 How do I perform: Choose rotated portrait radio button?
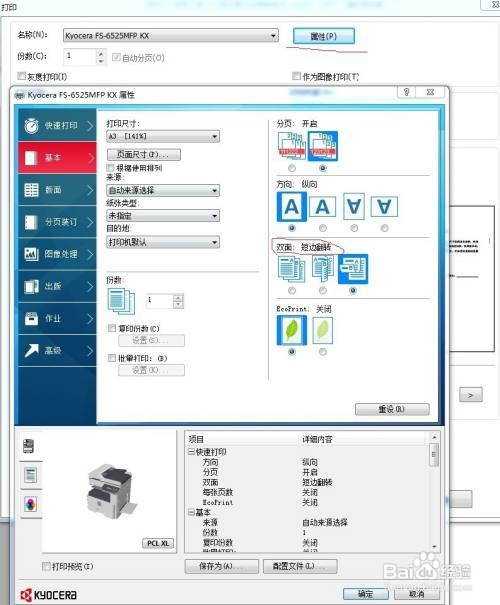point(354,228)
